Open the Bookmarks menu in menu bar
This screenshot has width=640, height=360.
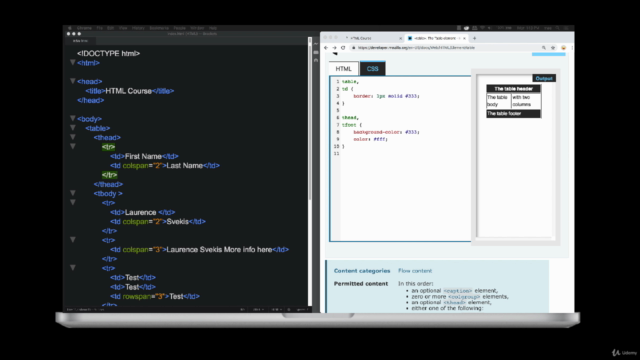pyautogui.click(x=159, y=28)
